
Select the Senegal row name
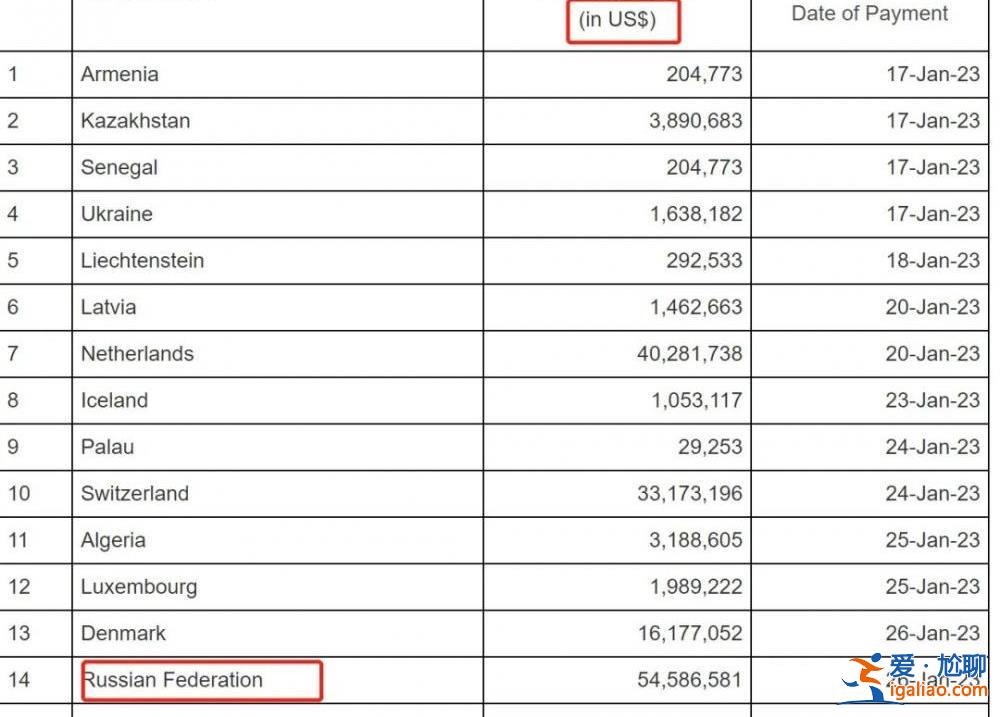pos(119,167)
